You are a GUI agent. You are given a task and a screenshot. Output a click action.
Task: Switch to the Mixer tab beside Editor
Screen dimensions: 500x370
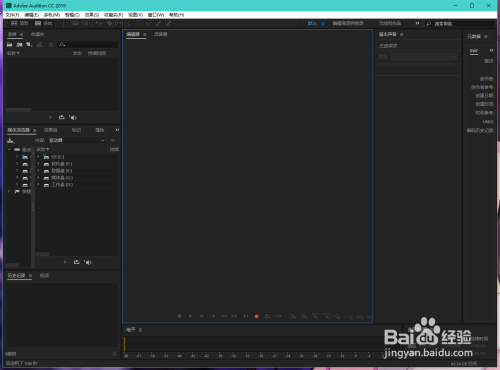tap(161, 34)
